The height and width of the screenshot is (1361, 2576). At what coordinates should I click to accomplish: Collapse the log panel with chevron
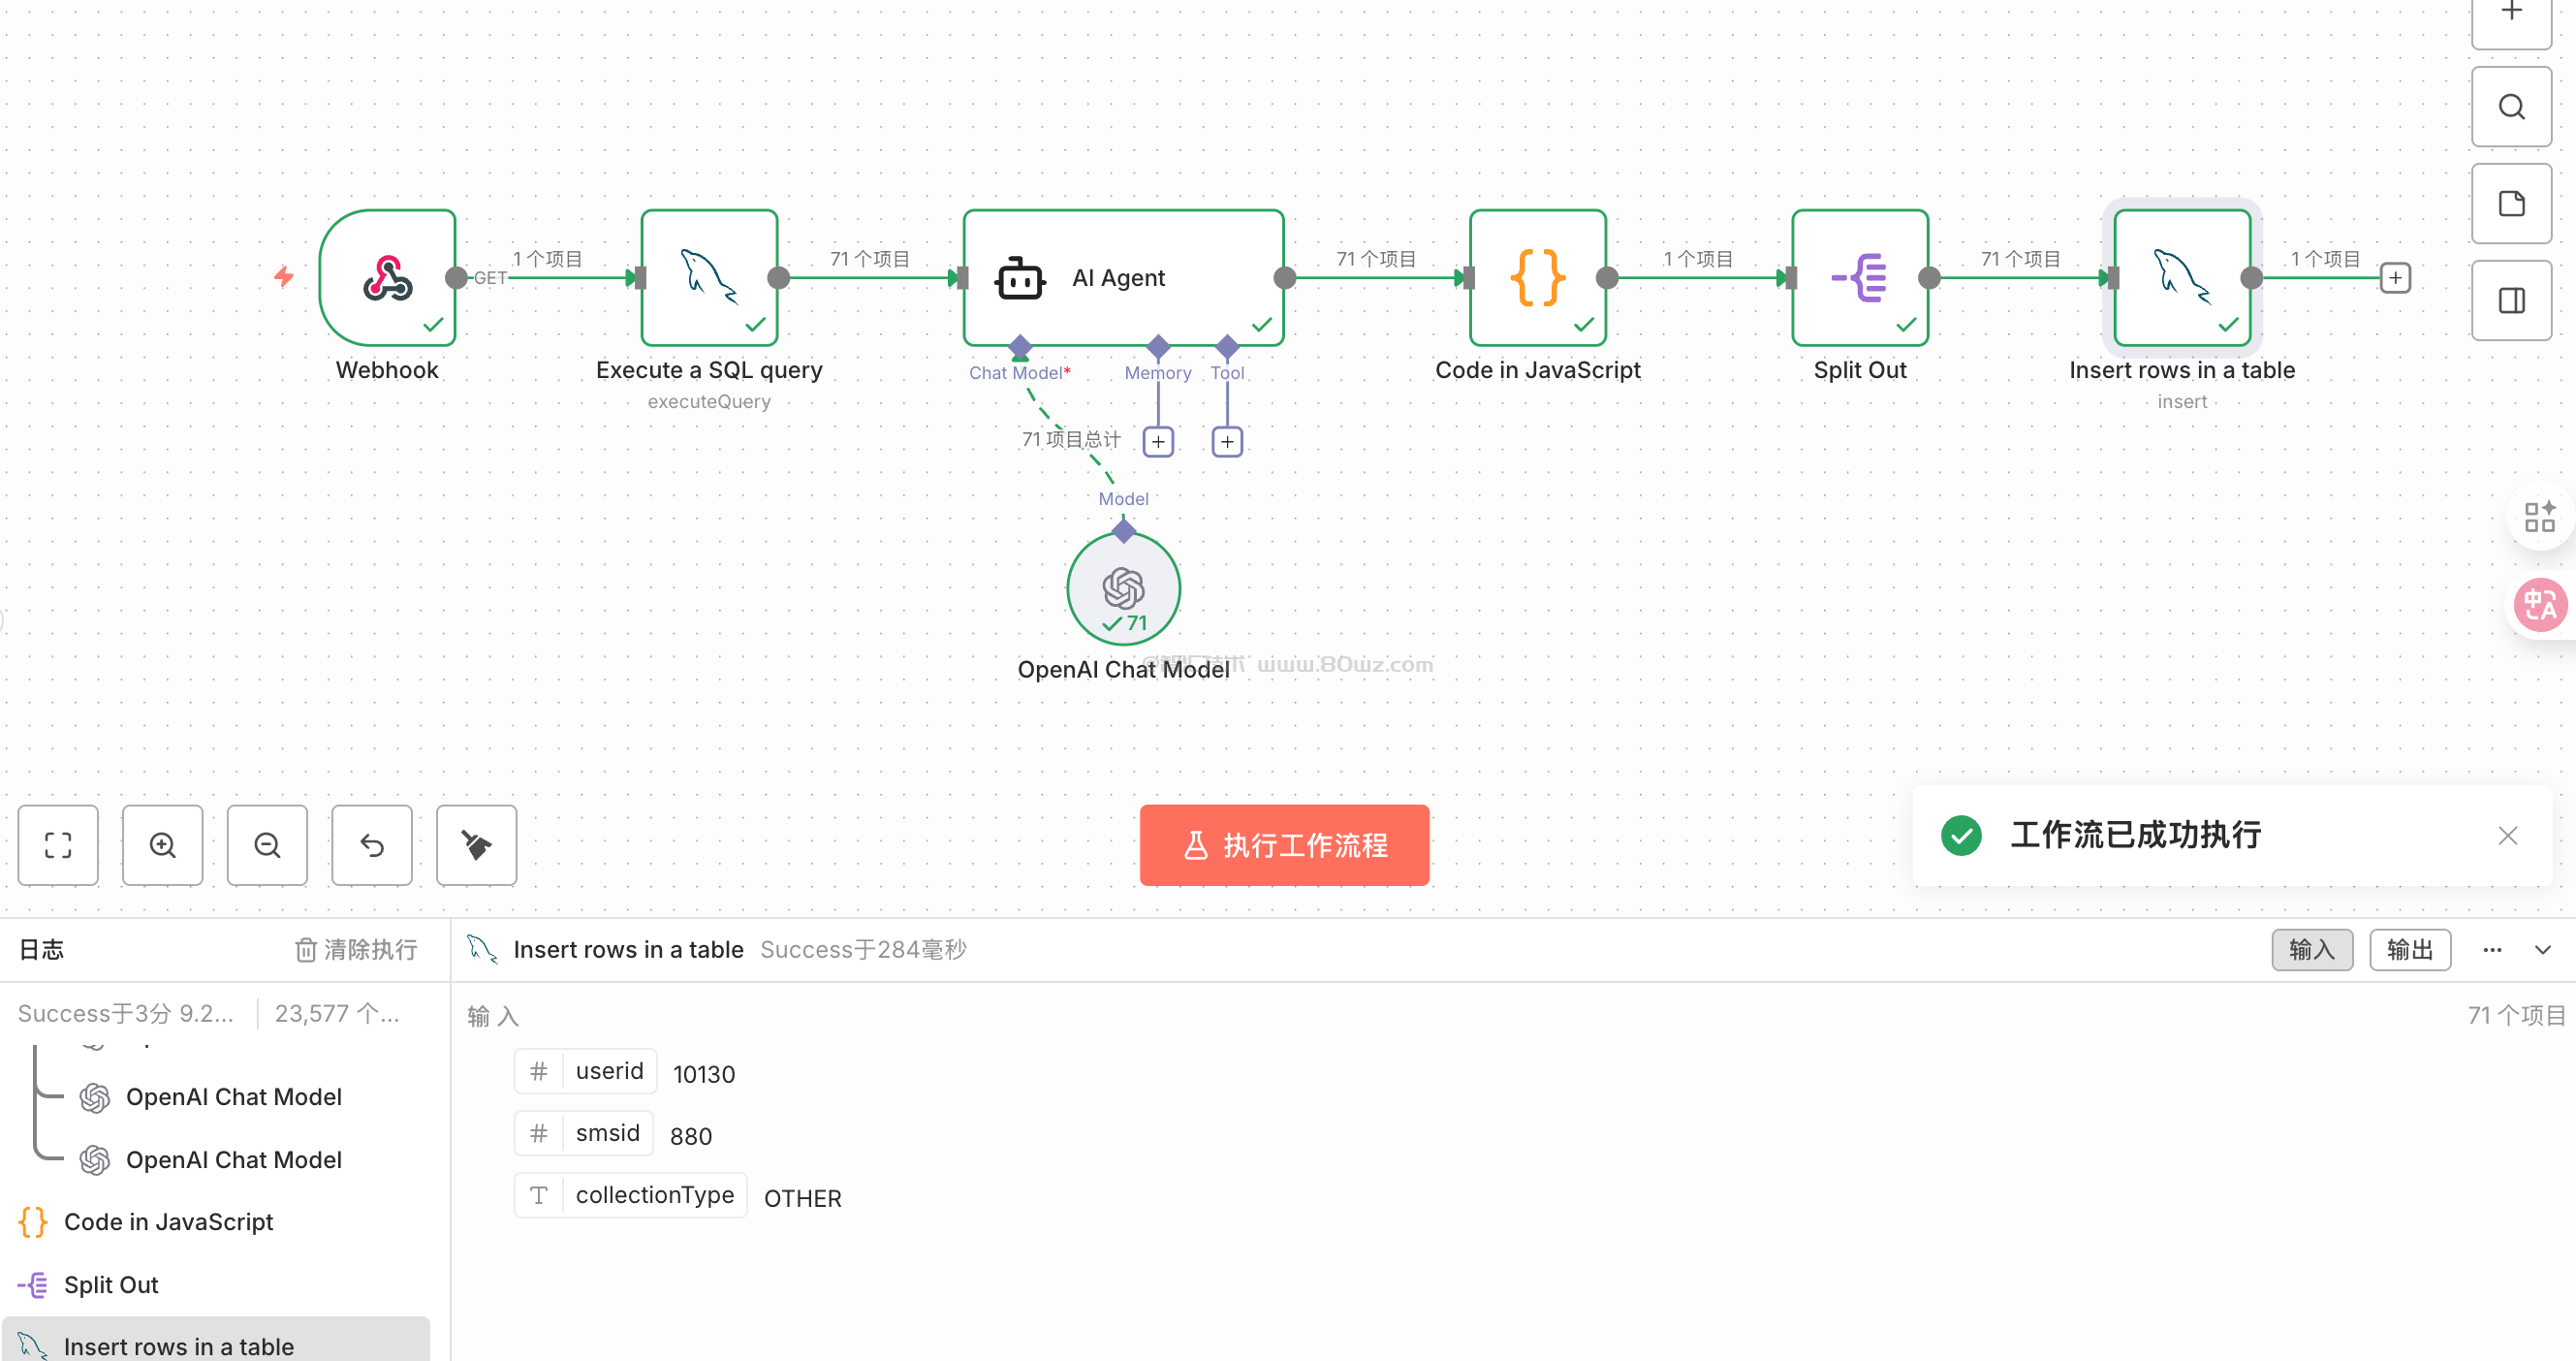(x=2542, y=949)
